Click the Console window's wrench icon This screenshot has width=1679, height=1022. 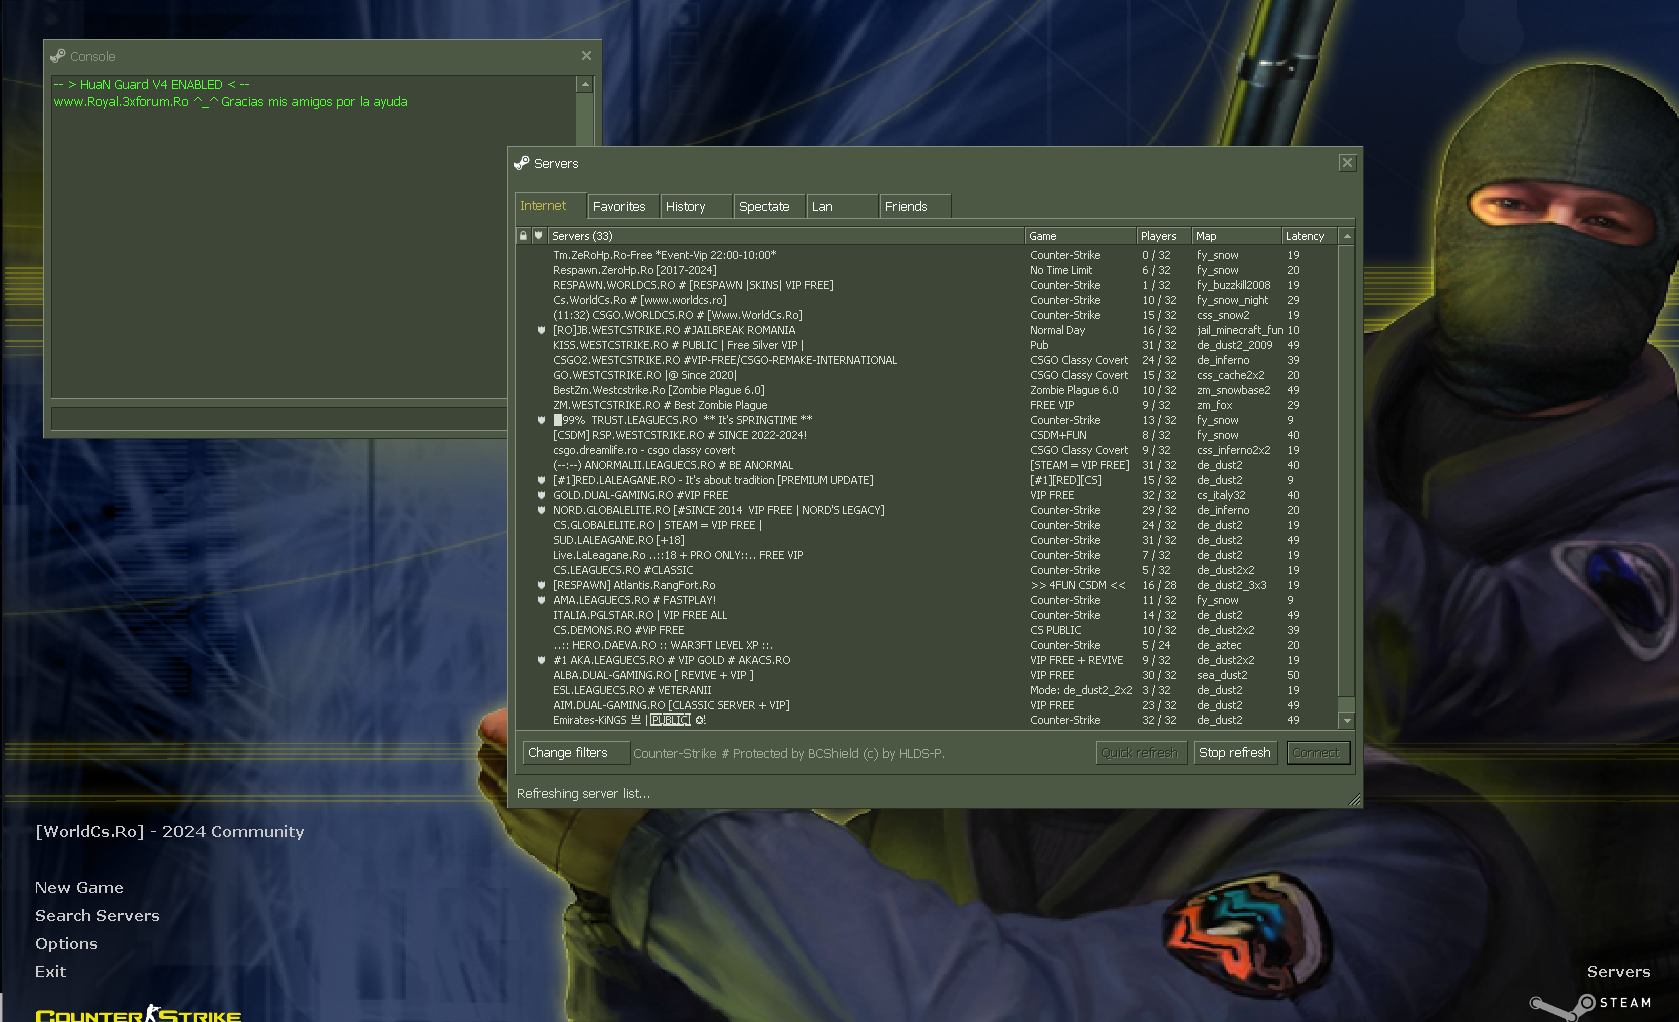pos(58,56)
